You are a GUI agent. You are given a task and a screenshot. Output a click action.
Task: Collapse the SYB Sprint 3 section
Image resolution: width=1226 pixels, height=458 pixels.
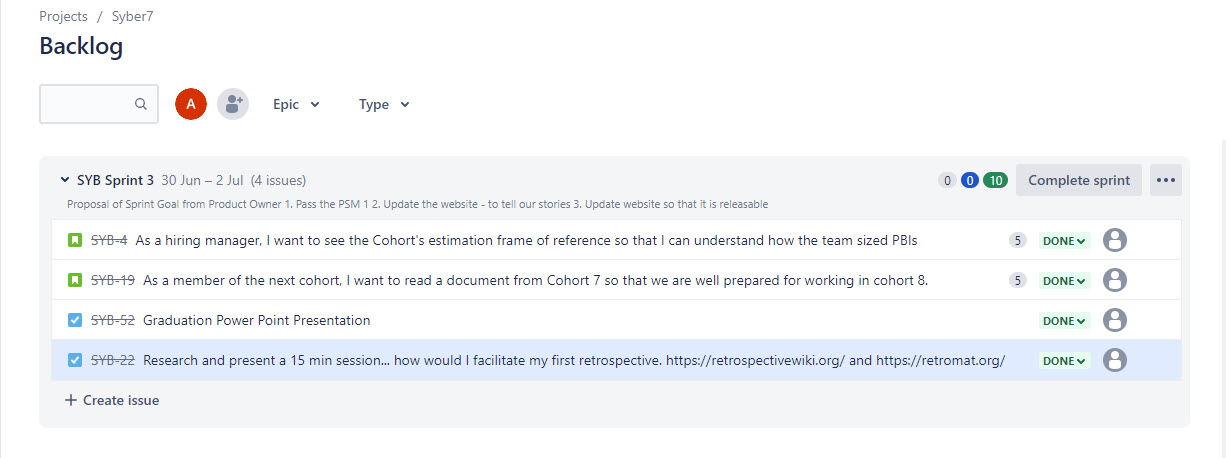(x=65, y=180)
